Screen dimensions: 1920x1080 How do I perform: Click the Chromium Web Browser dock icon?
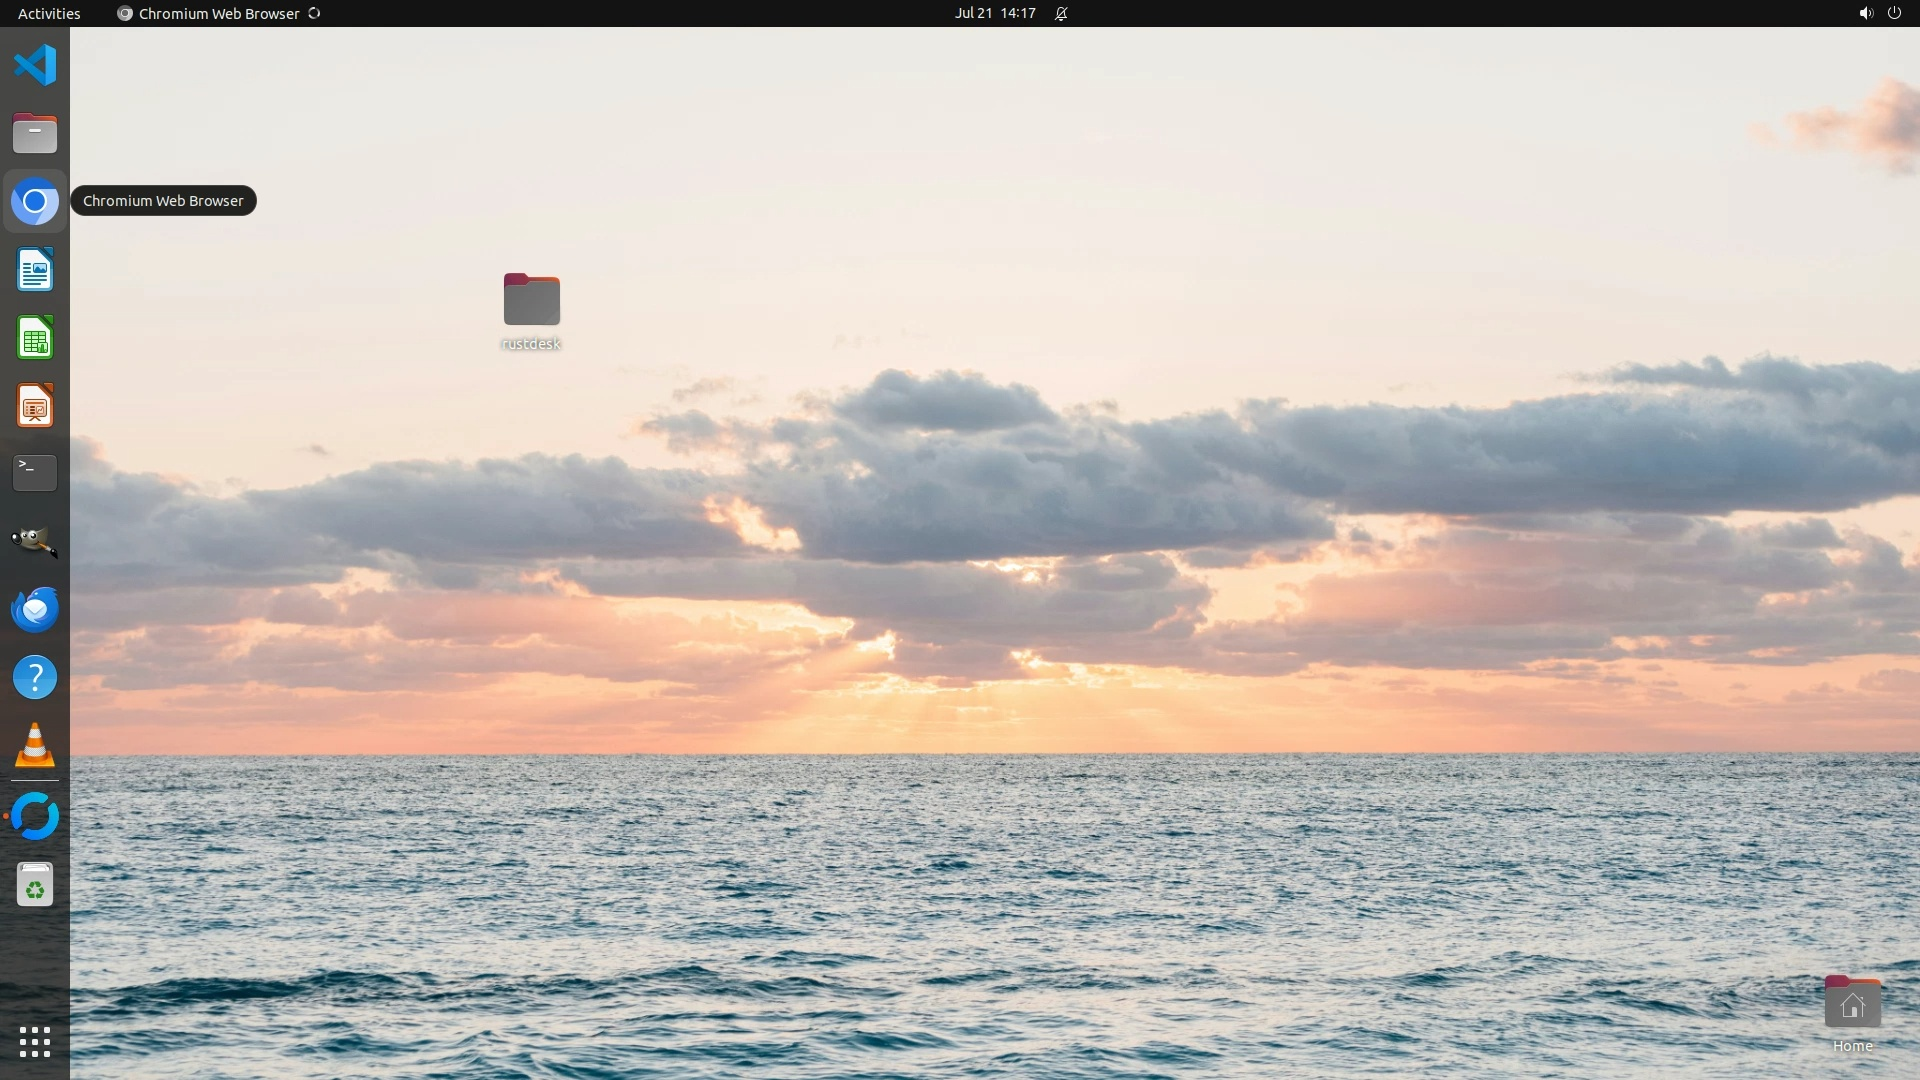35,202
